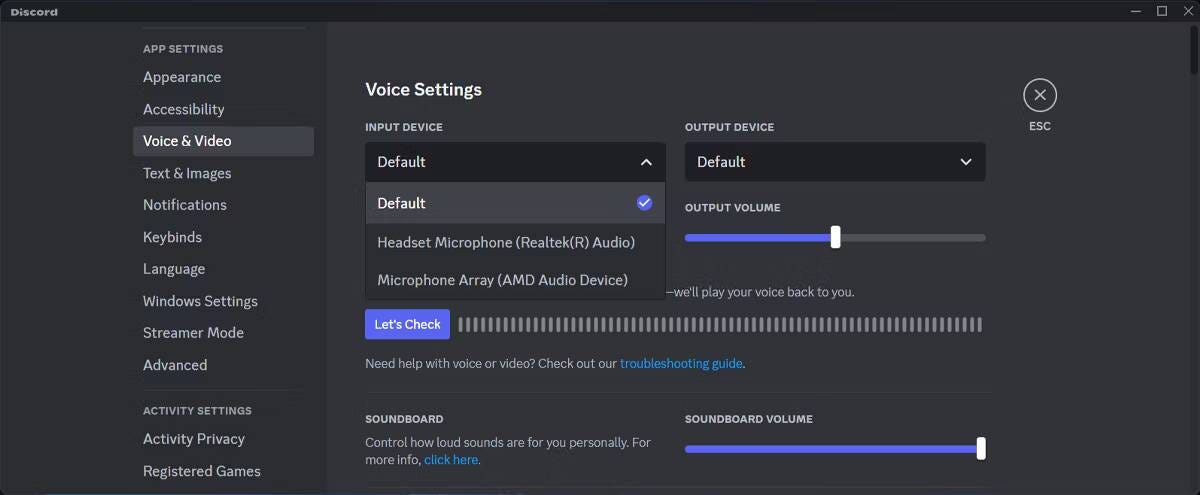Follow the soundboard 'click here' link
The image size is (1200, 495).
tap(451, 460)
